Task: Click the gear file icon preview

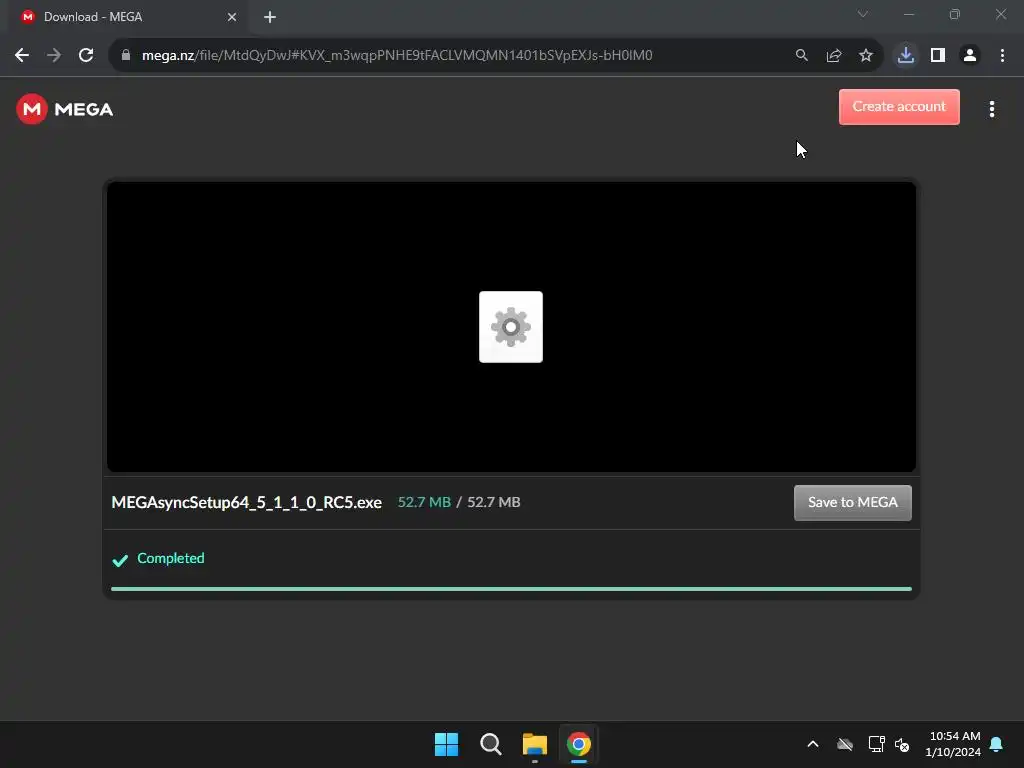Action: (511, 327)
